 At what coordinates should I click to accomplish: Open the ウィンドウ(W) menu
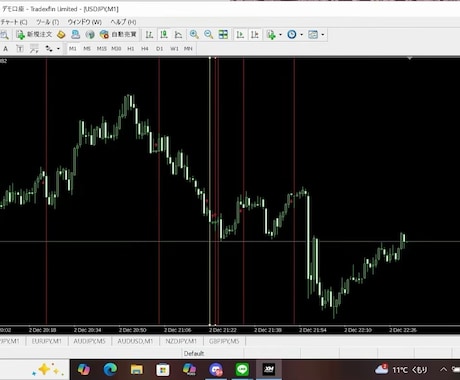tap(84, 22)
